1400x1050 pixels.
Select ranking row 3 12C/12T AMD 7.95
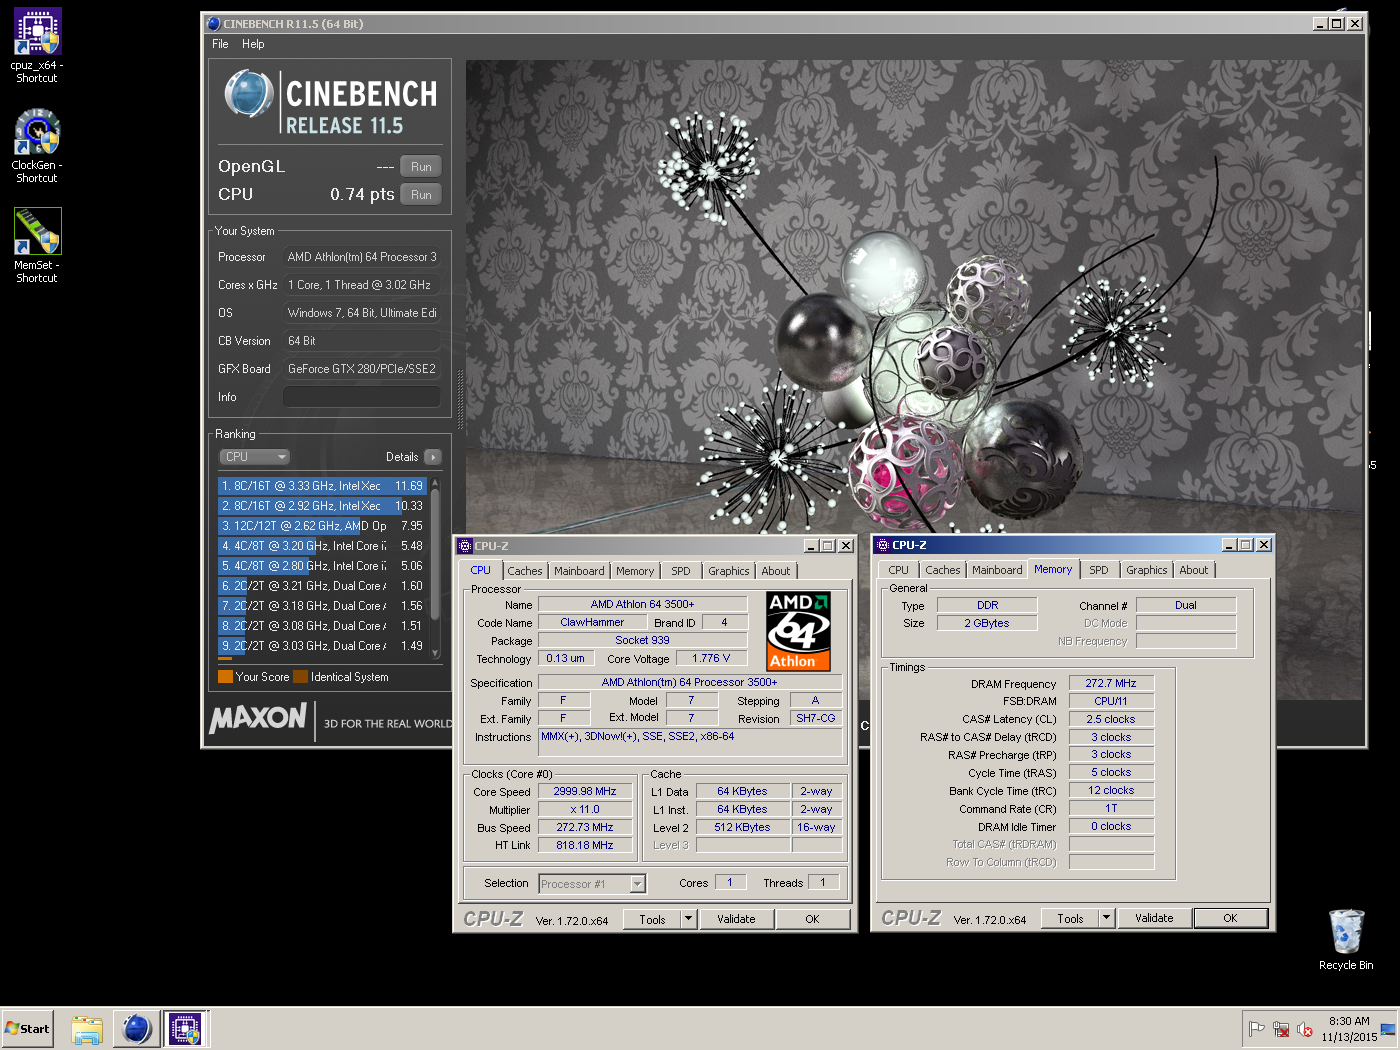tap(322, 526)
